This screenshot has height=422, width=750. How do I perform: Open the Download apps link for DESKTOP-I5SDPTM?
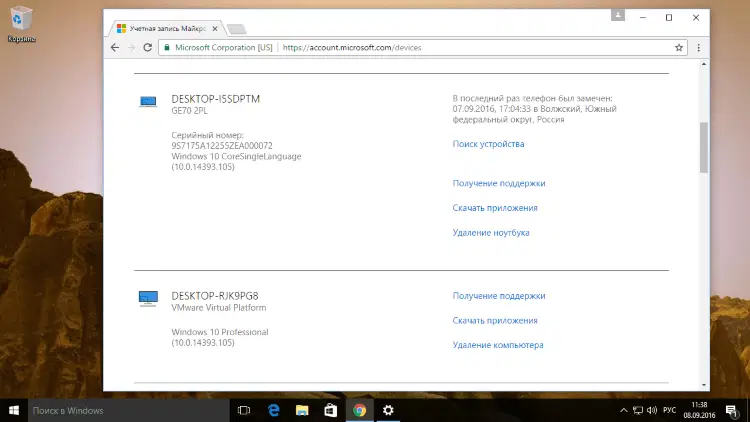pos(495,208)
